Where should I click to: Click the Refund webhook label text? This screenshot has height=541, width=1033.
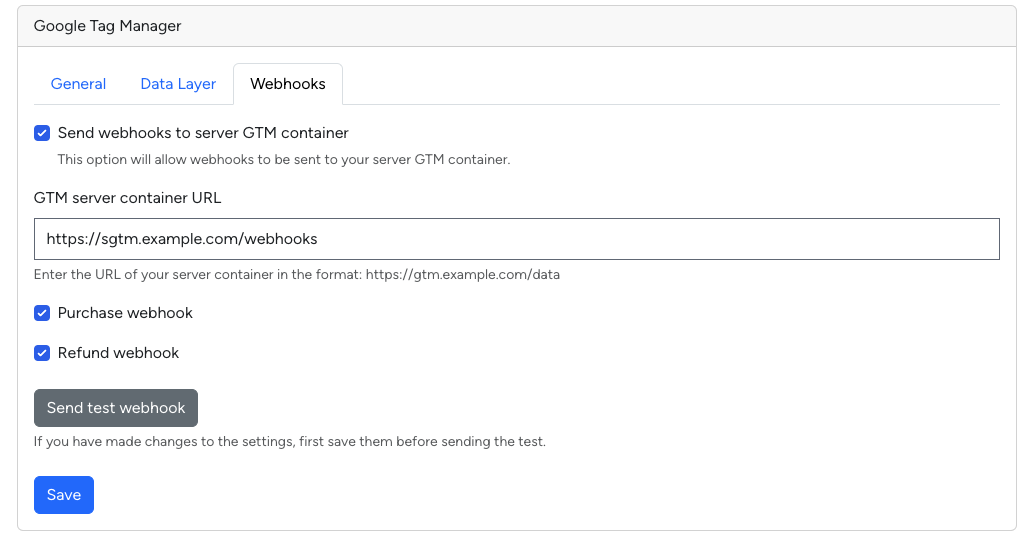[x=118, y=353]
